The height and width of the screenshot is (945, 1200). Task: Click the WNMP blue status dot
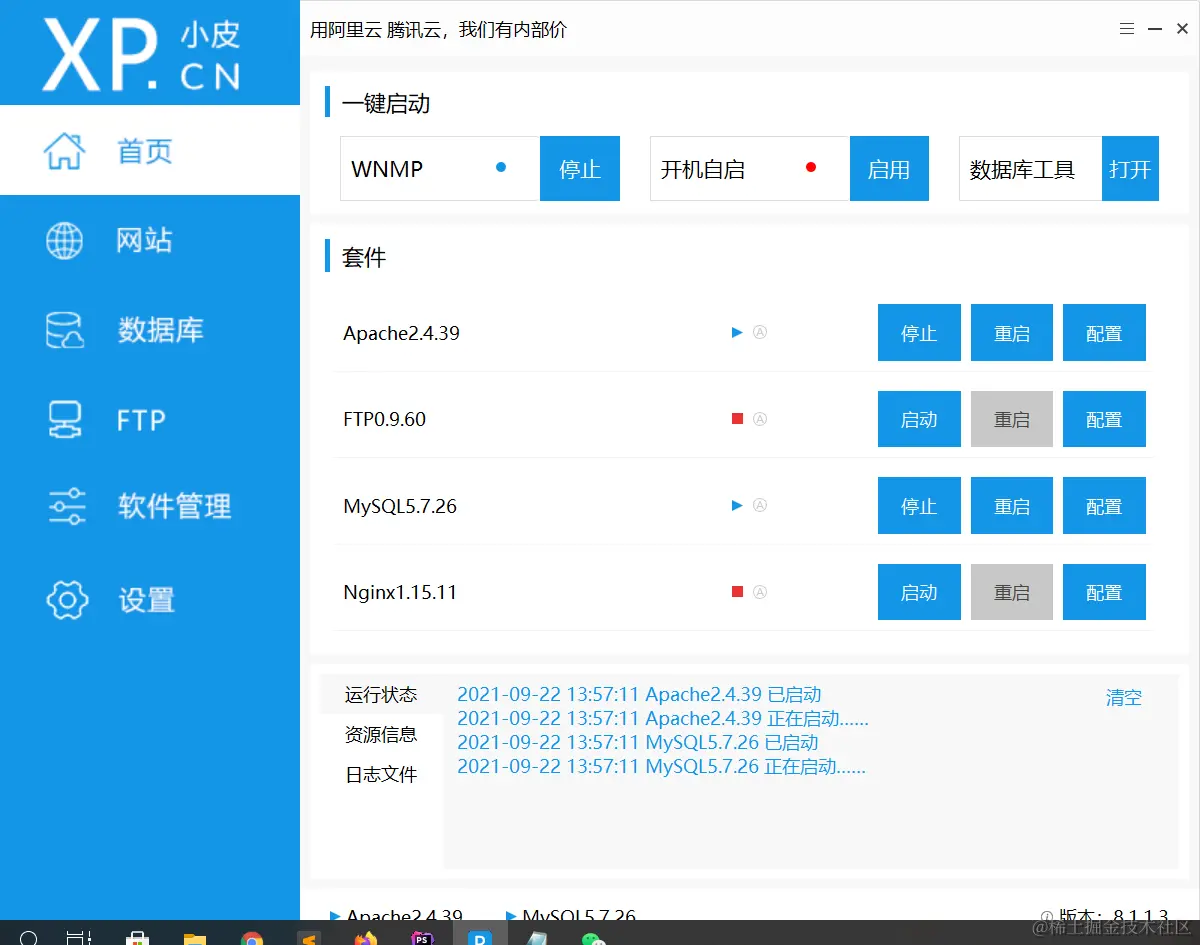pyautogui.click(x=501, y=168)
